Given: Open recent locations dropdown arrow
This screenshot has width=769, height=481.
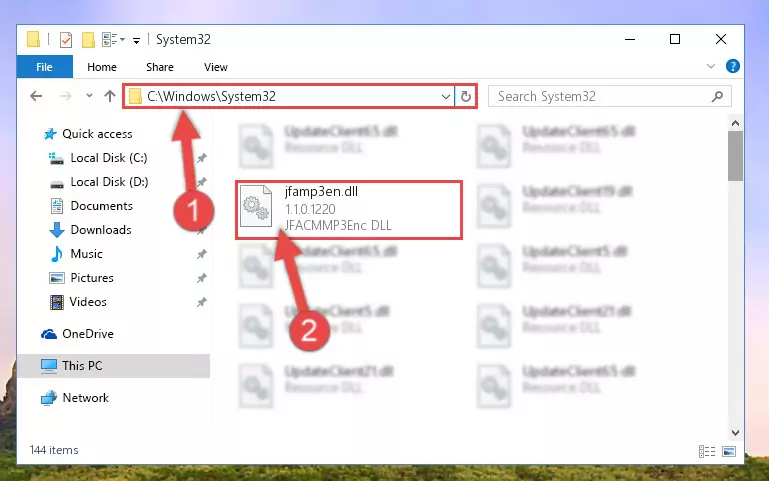Looking at the screenshot, I should point(89,96).
